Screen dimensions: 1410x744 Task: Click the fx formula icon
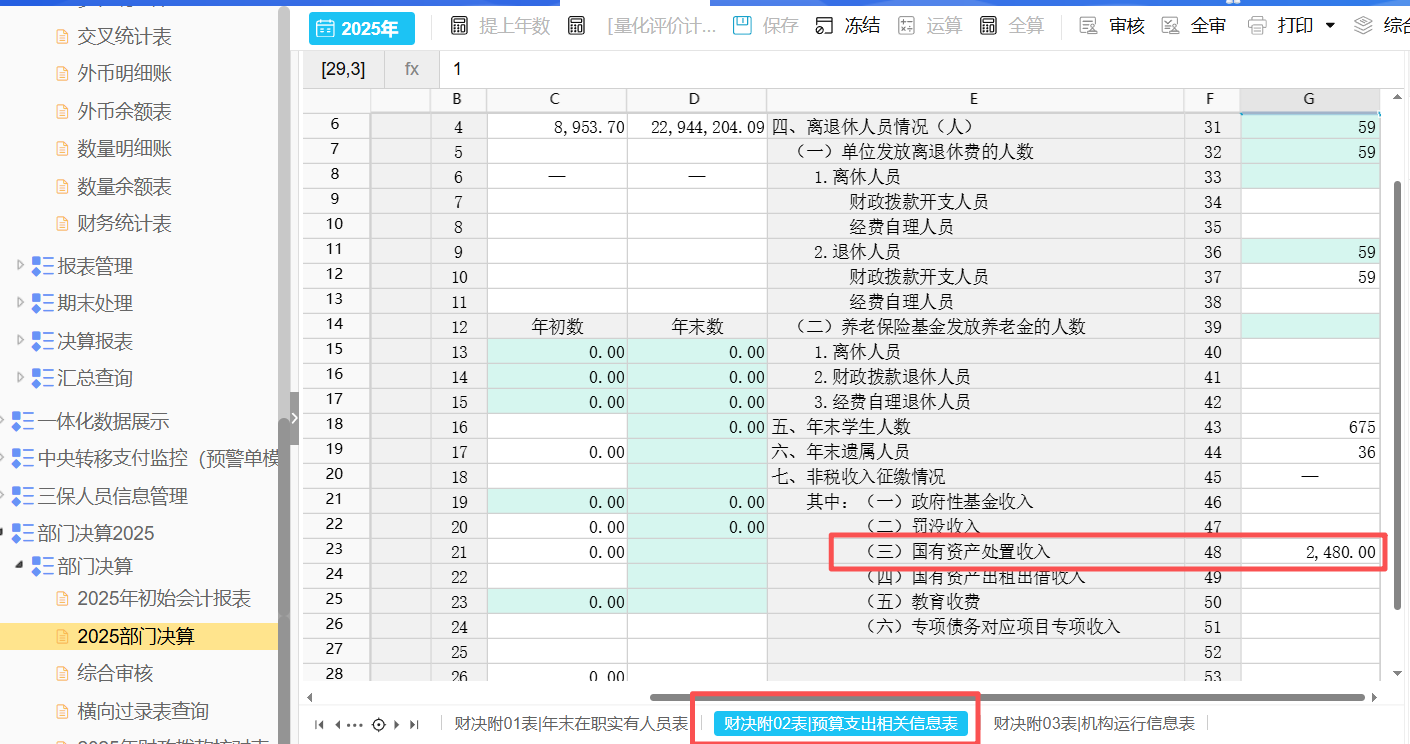(x=412, y=69)
